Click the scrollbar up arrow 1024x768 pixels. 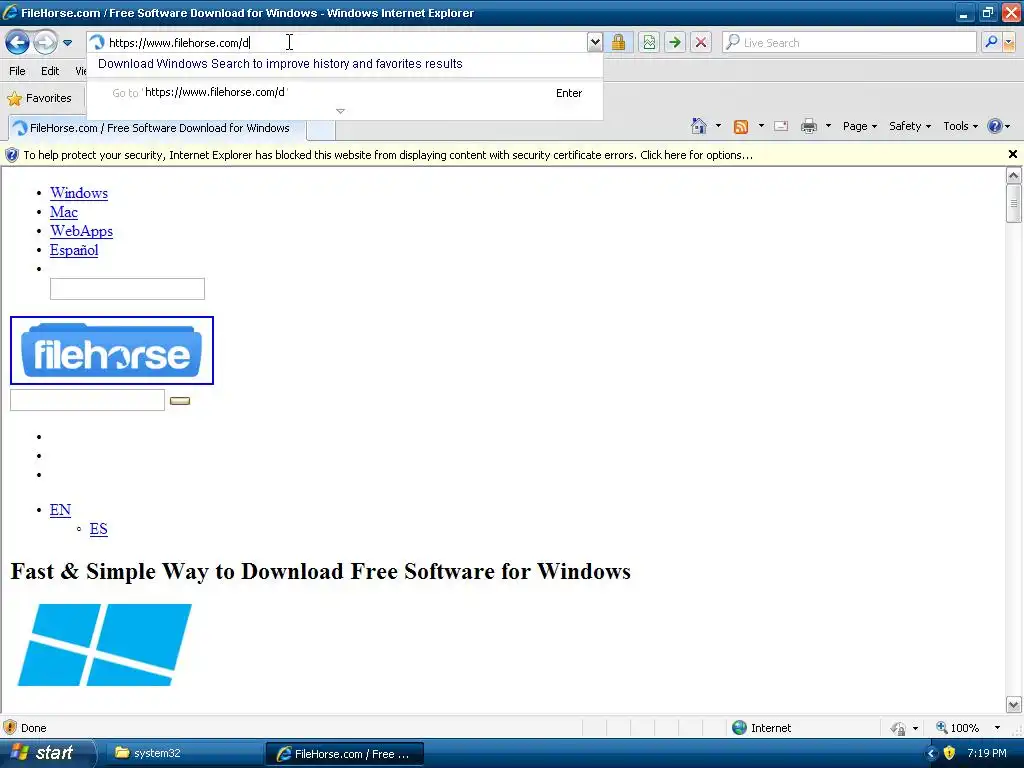click(1014, 175)
